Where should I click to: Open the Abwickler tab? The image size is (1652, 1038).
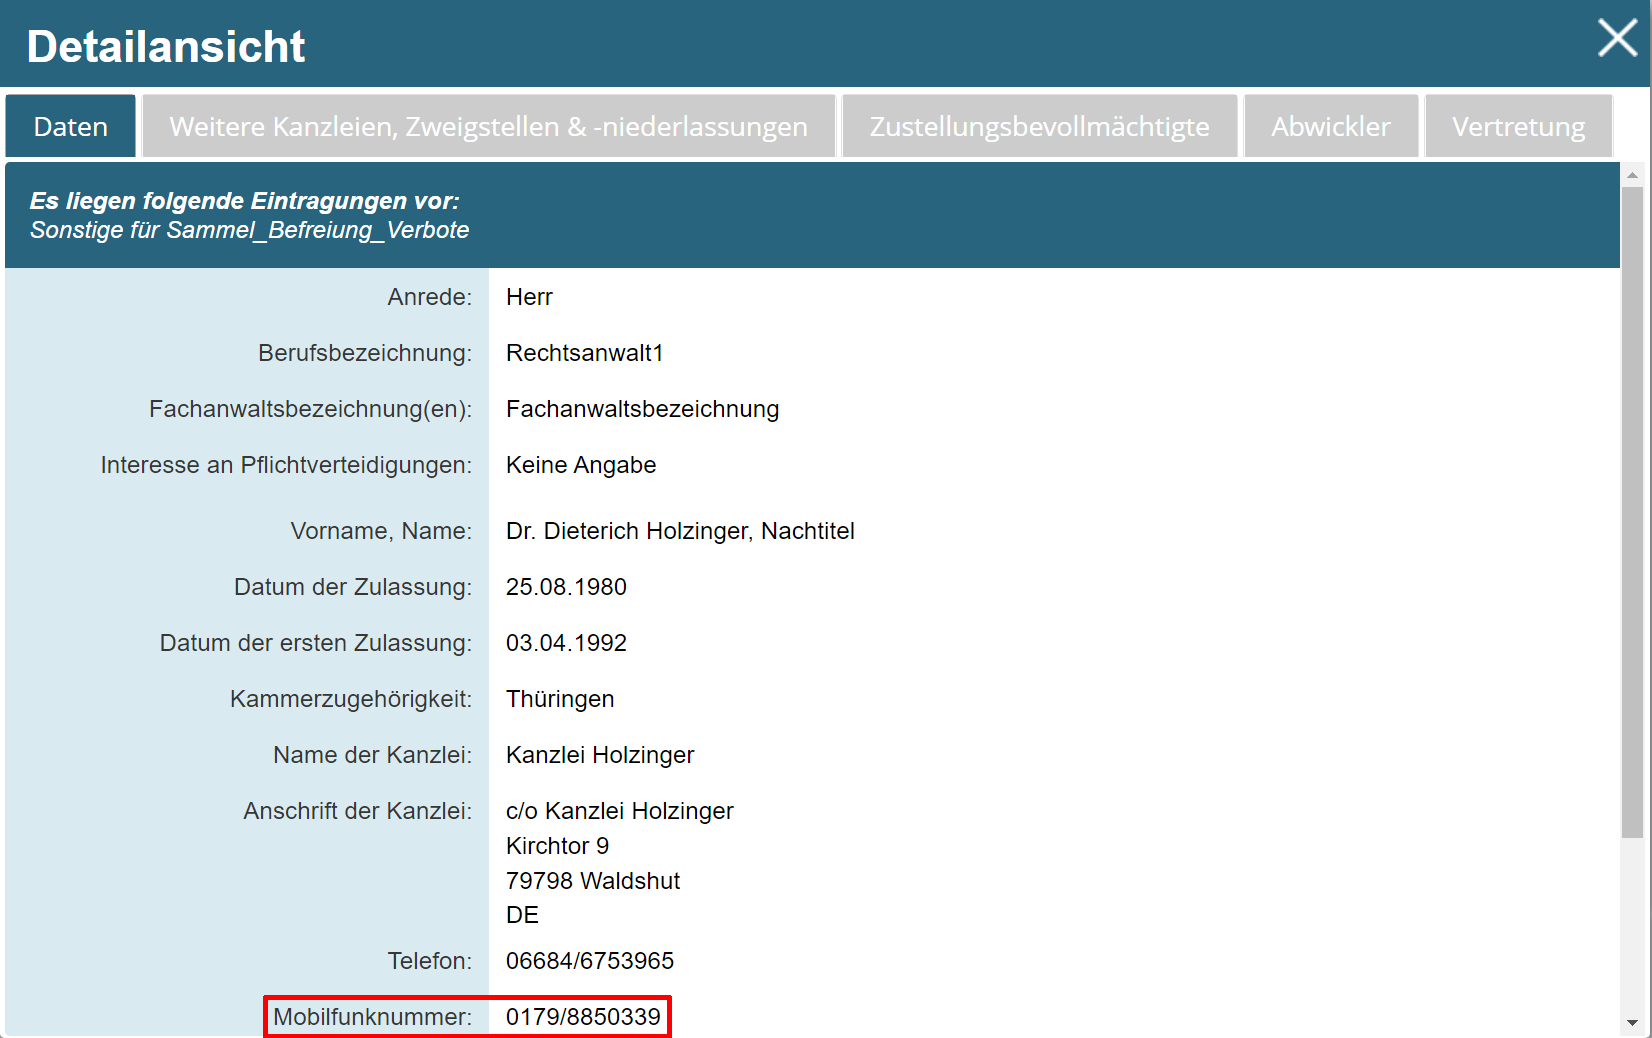1330,127
